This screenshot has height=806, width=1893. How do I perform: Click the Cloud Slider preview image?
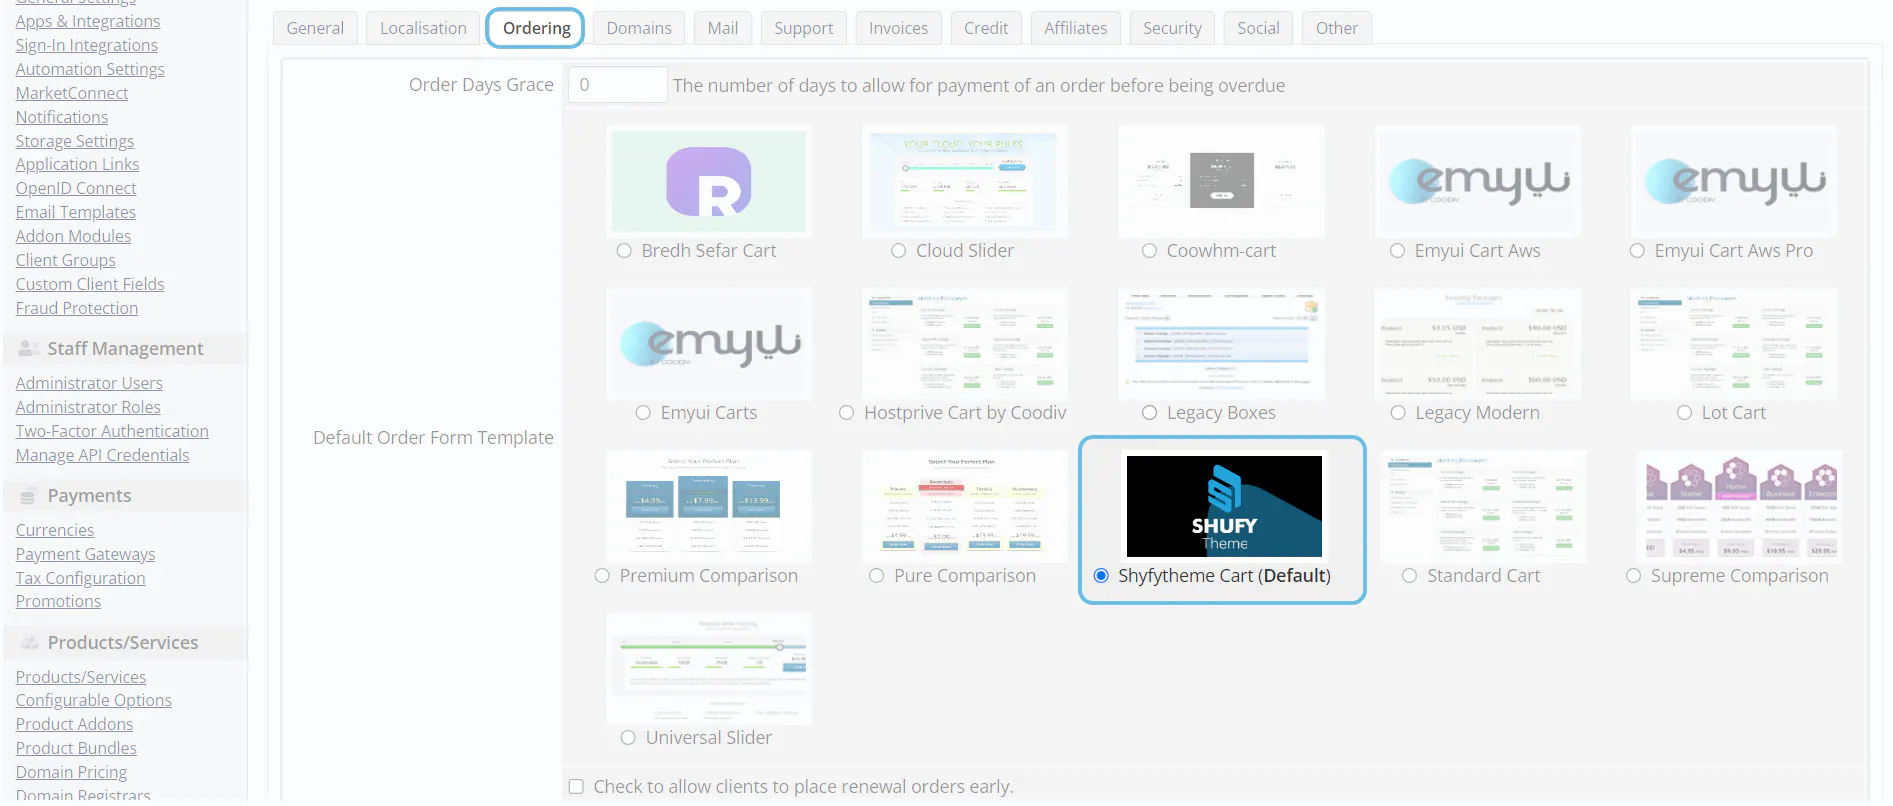(x=964, y=182)
